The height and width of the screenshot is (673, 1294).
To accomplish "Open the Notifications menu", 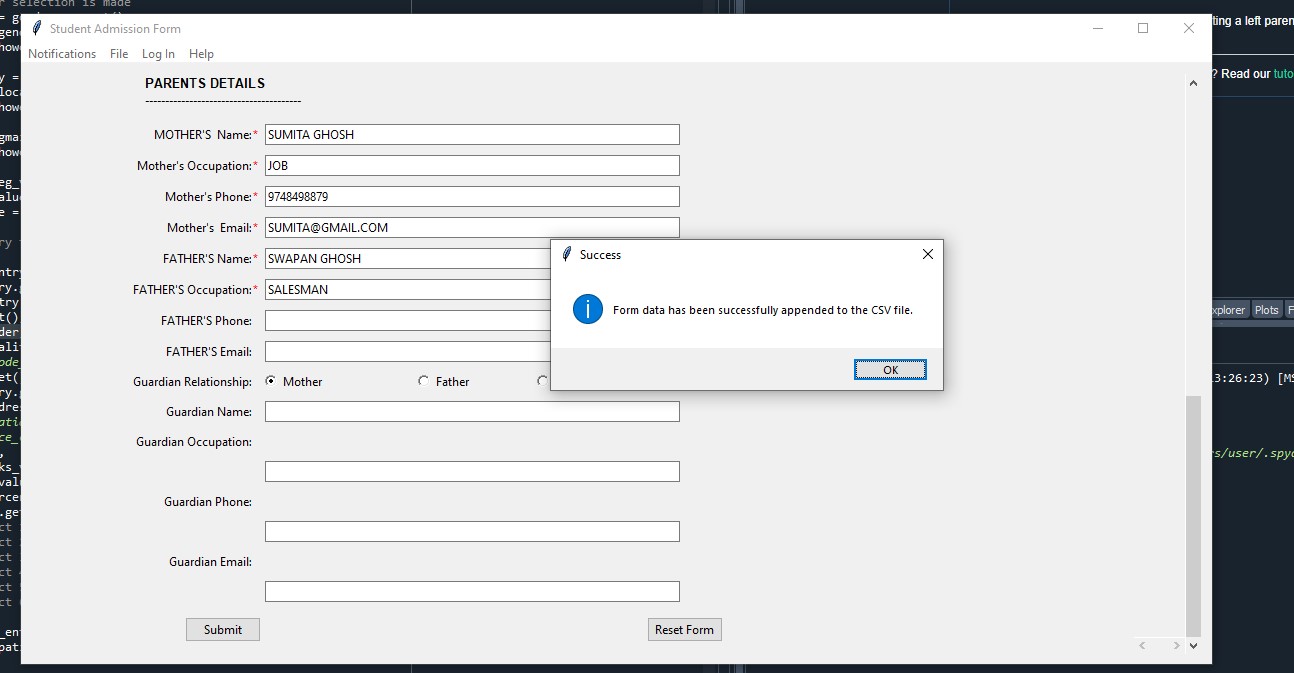I will click(62, 54).
